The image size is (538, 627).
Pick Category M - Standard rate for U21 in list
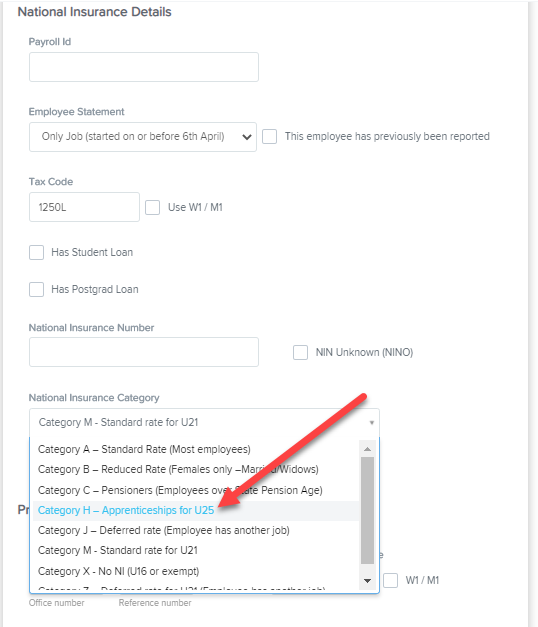click(196, 551)
